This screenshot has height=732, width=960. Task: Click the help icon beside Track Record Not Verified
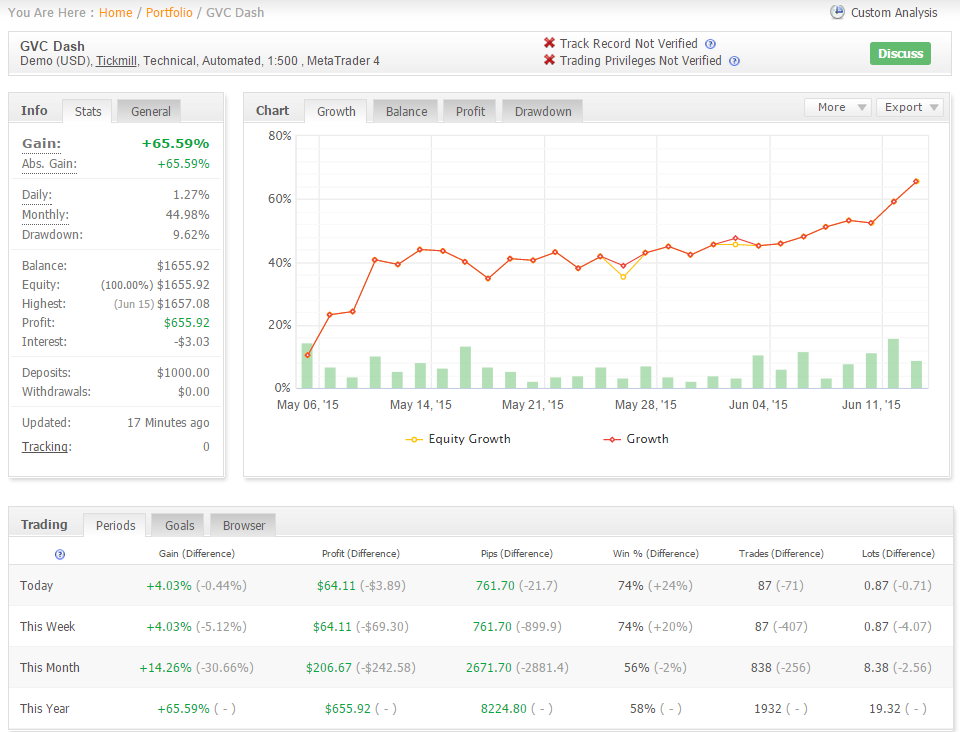pos(710,44)
